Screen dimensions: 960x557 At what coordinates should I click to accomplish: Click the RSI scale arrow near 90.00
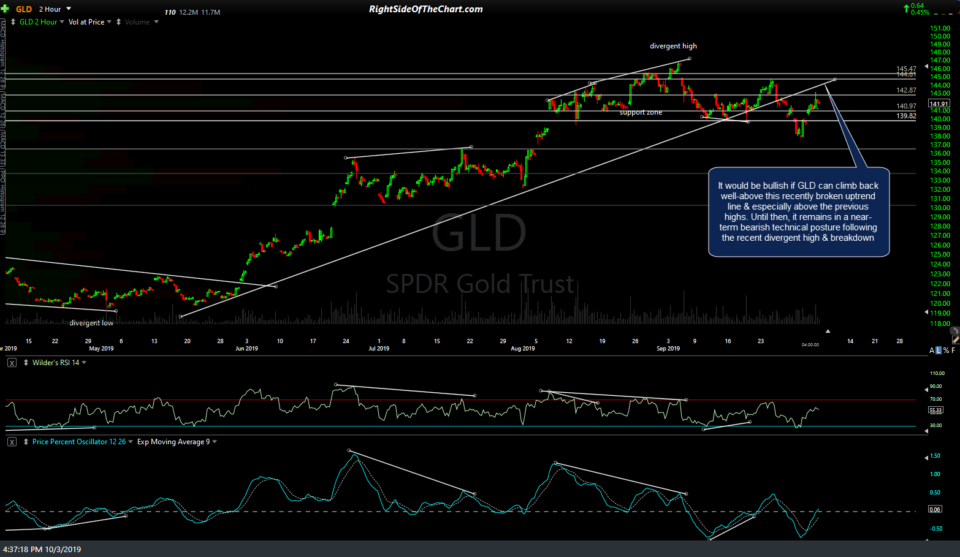tap(926, 388)
